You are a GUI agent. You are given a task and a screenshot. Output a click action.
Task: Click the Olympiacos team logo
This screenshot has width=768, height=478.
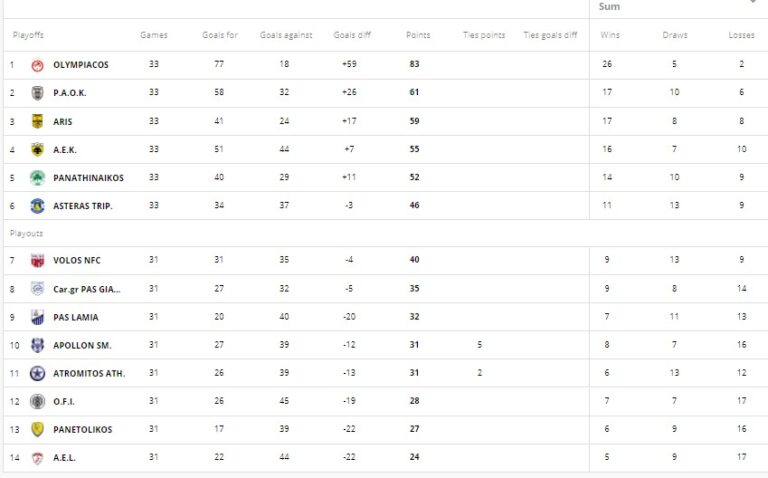pyautogui.click(x=37, y=65)
